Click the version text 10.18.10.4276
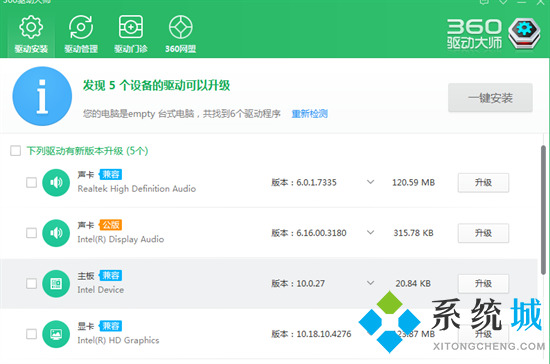The image size is (550, 364). point(324,334)
